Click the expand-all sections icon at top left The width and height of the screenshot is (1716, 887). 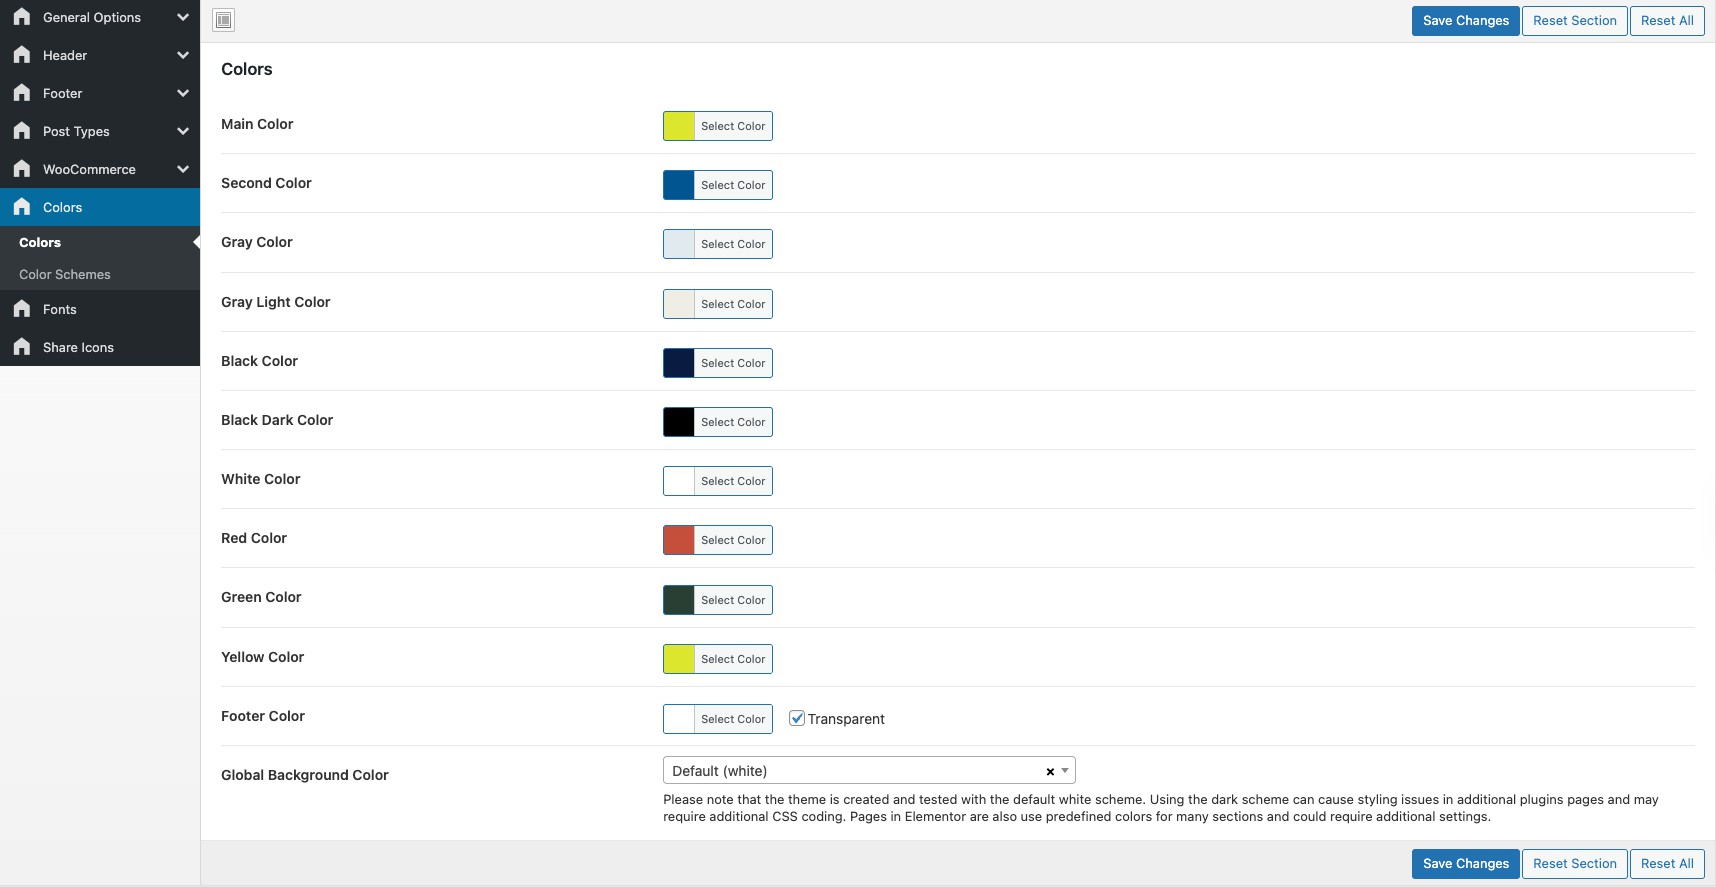pos(224,20)
